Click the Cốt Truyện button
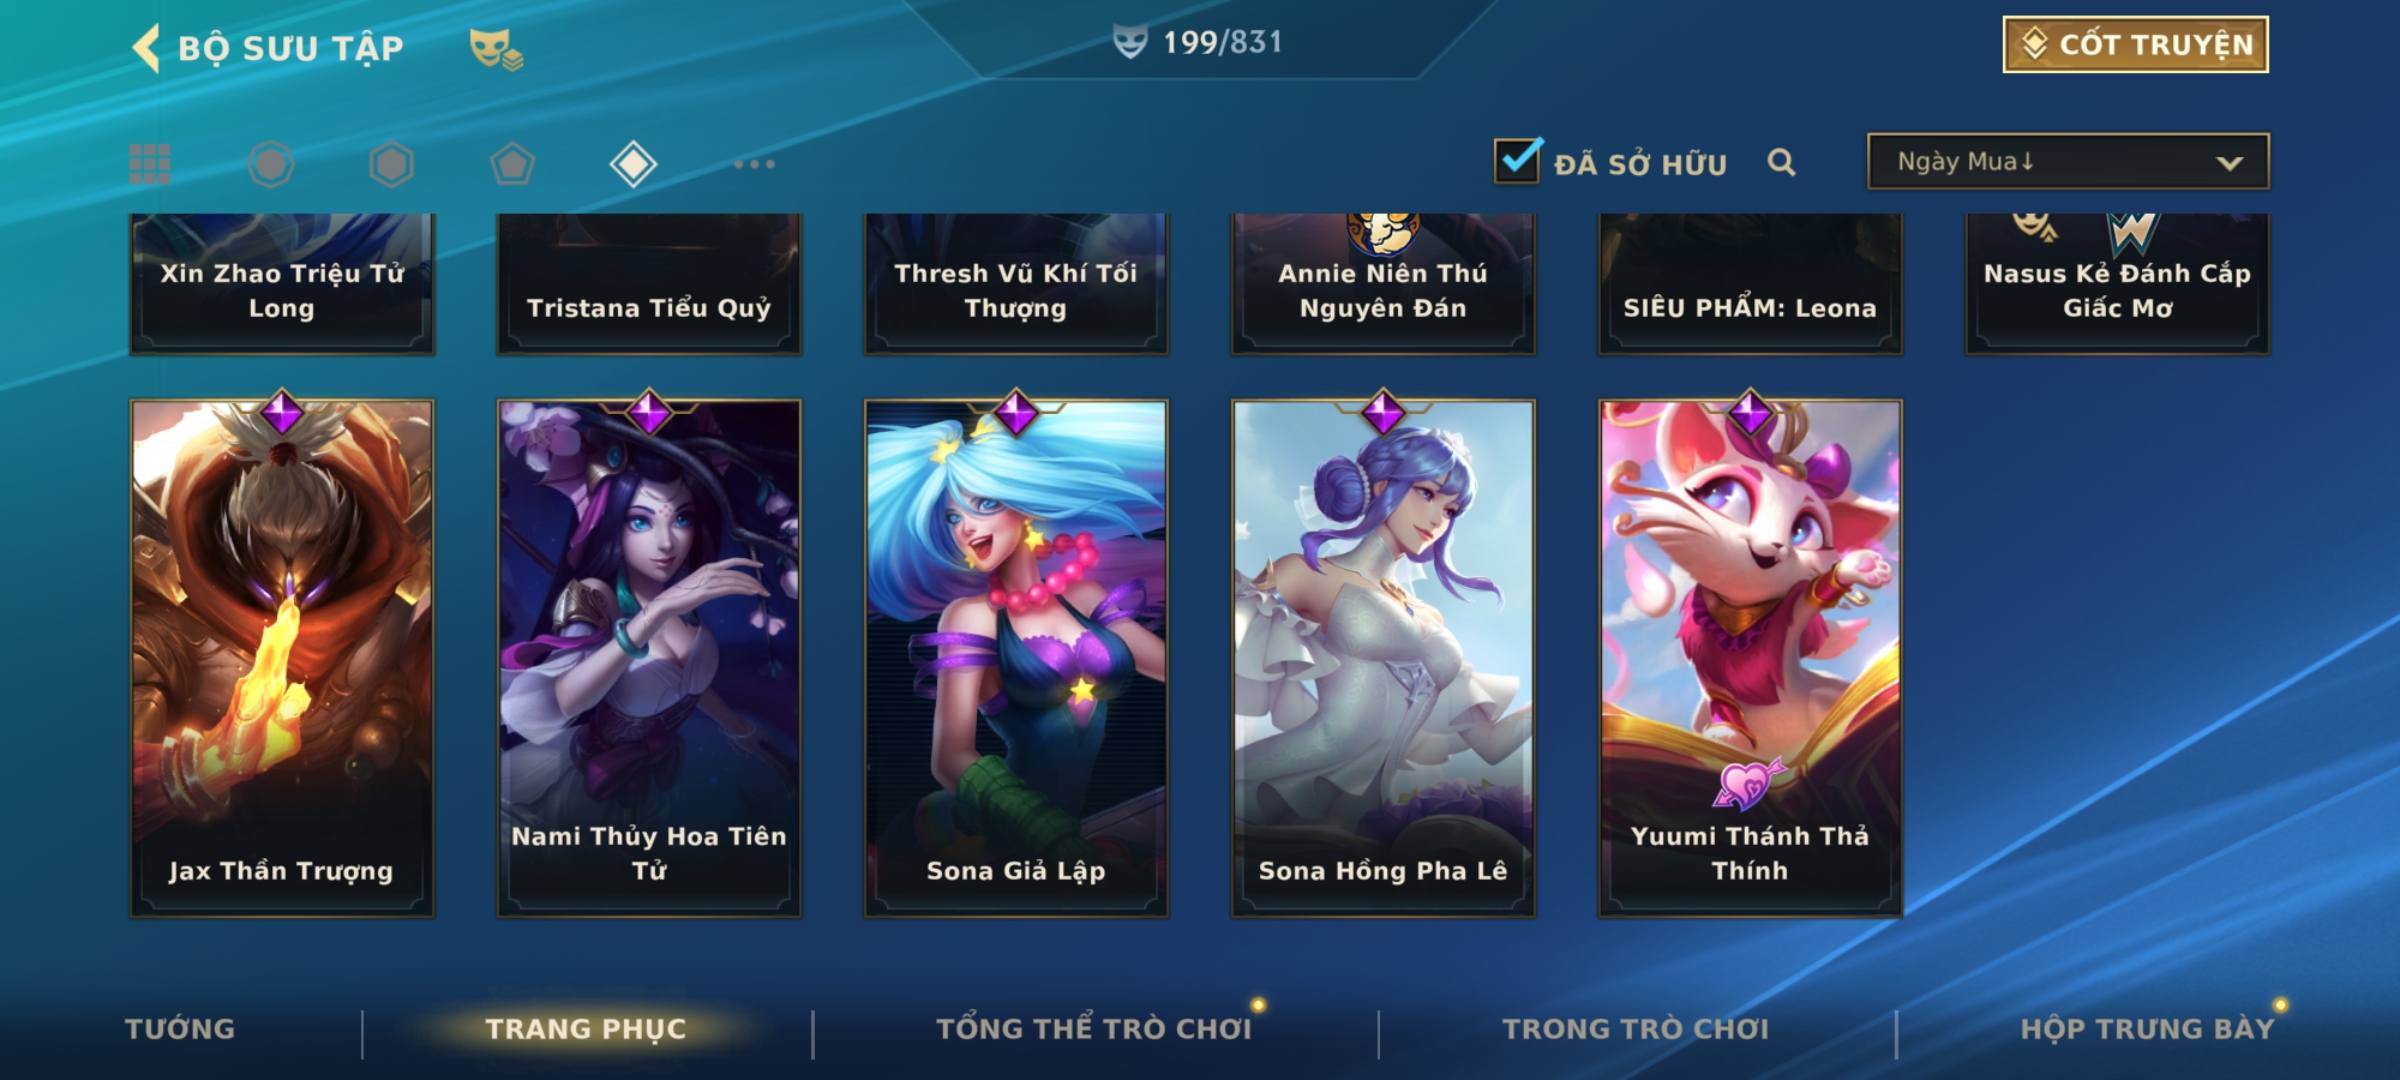This screenshot has width=2400, height=1080. pyautogui.click(x=2135, y=44)
